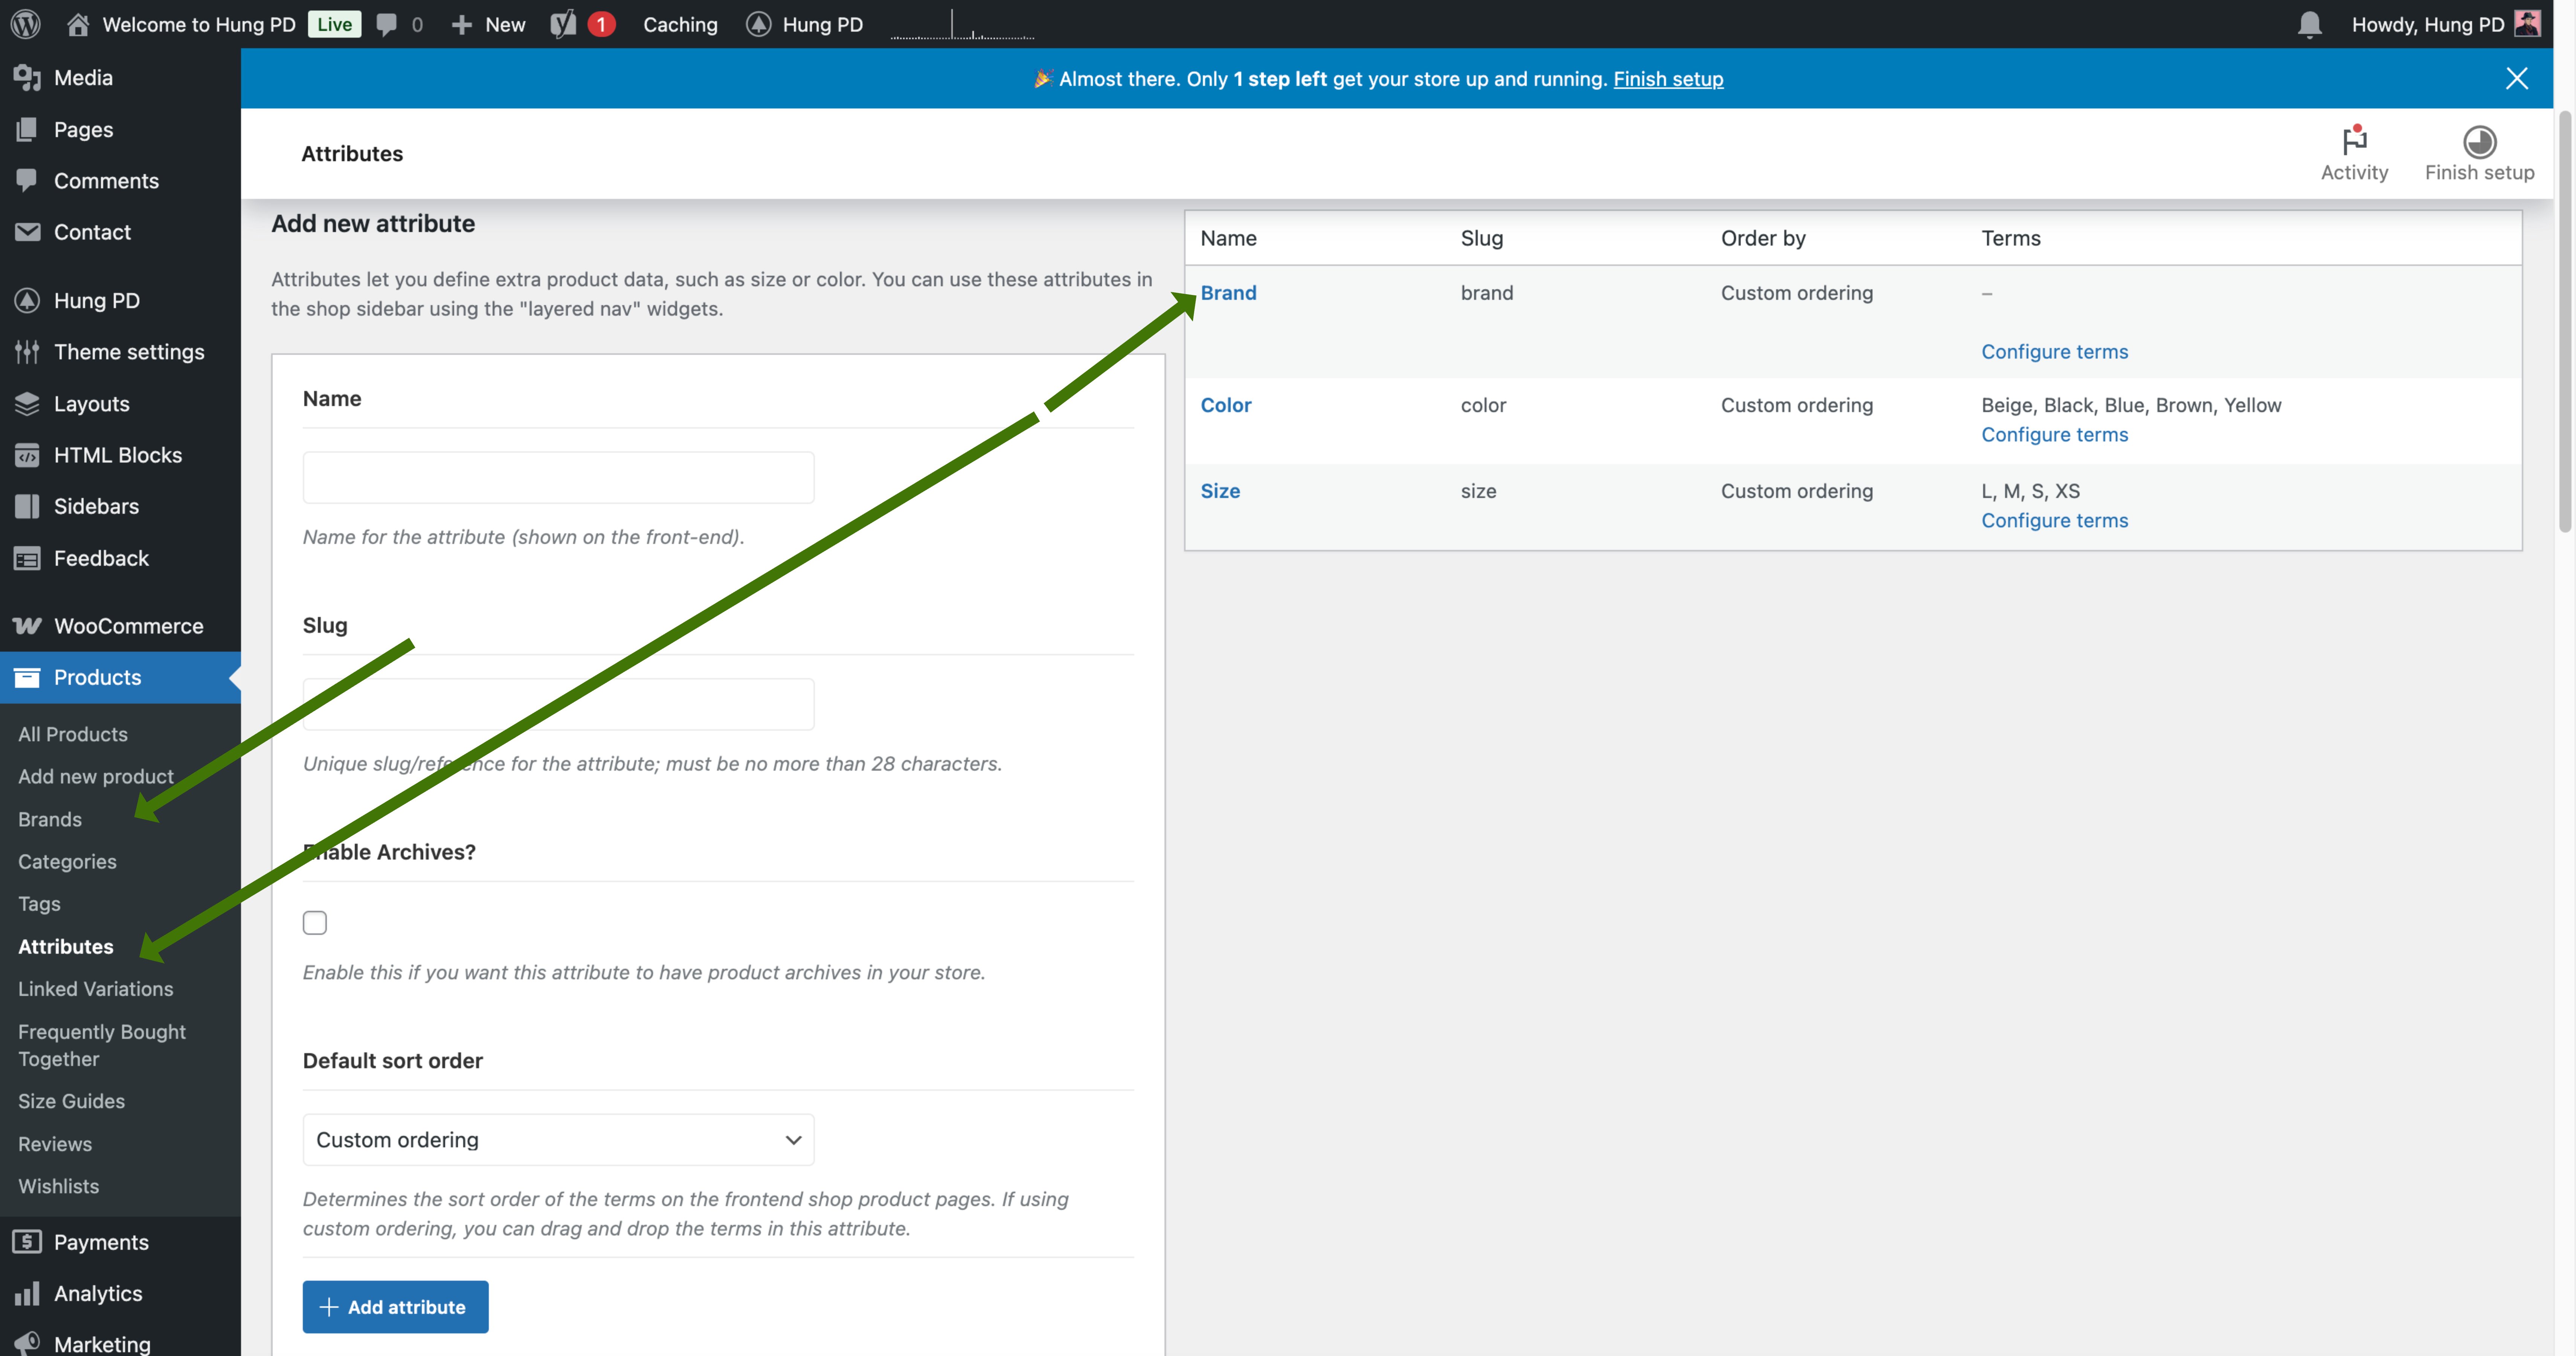Open Categories submenu item

click(x=67, y=861)
